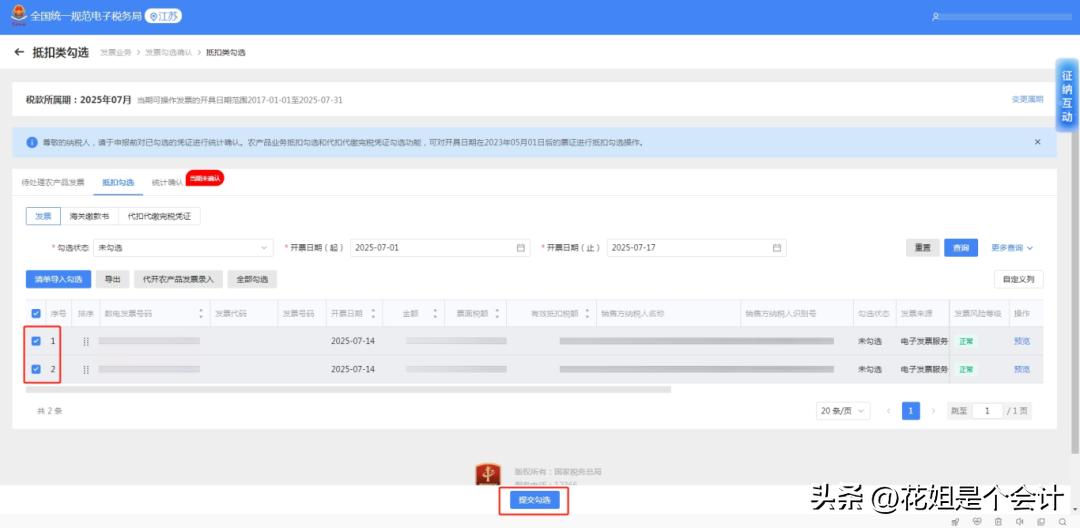Click 预览 link in row 1
Viewport: 1080px width, 528px height.
point(1022,341)
